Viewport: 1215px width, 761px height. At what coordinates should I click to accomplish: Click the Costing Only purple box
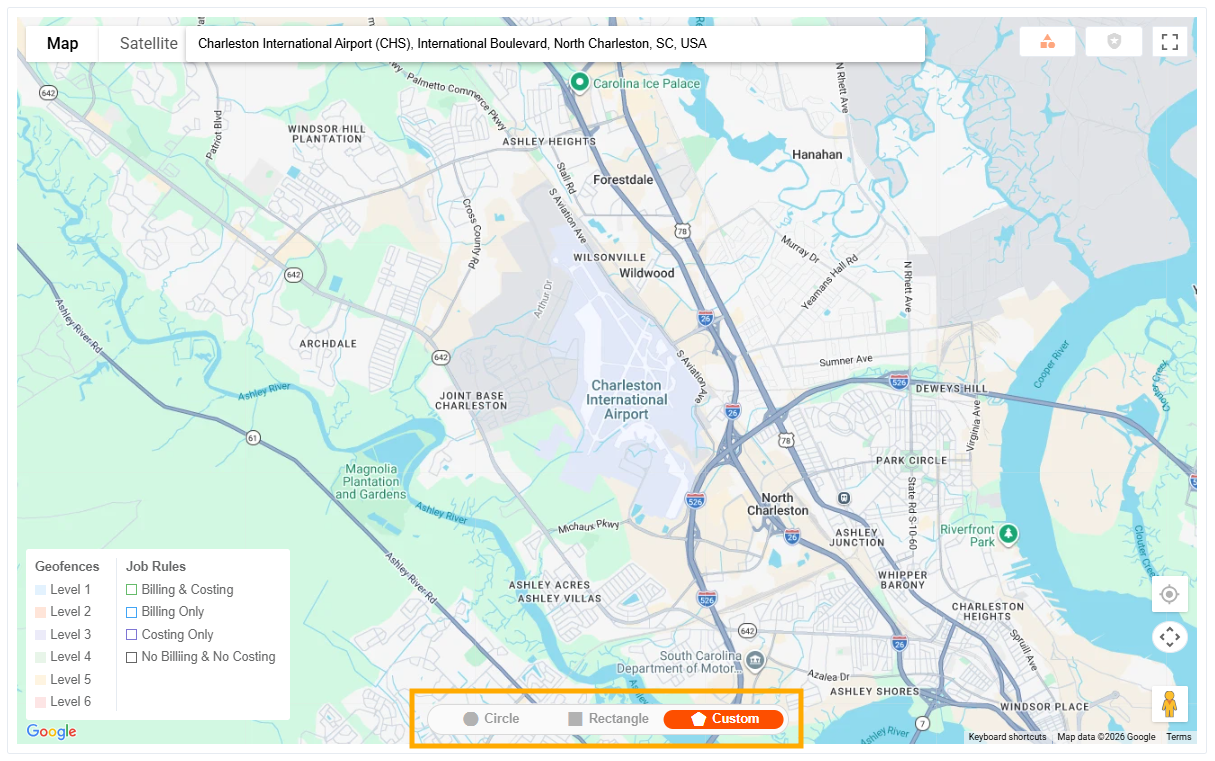131,635
